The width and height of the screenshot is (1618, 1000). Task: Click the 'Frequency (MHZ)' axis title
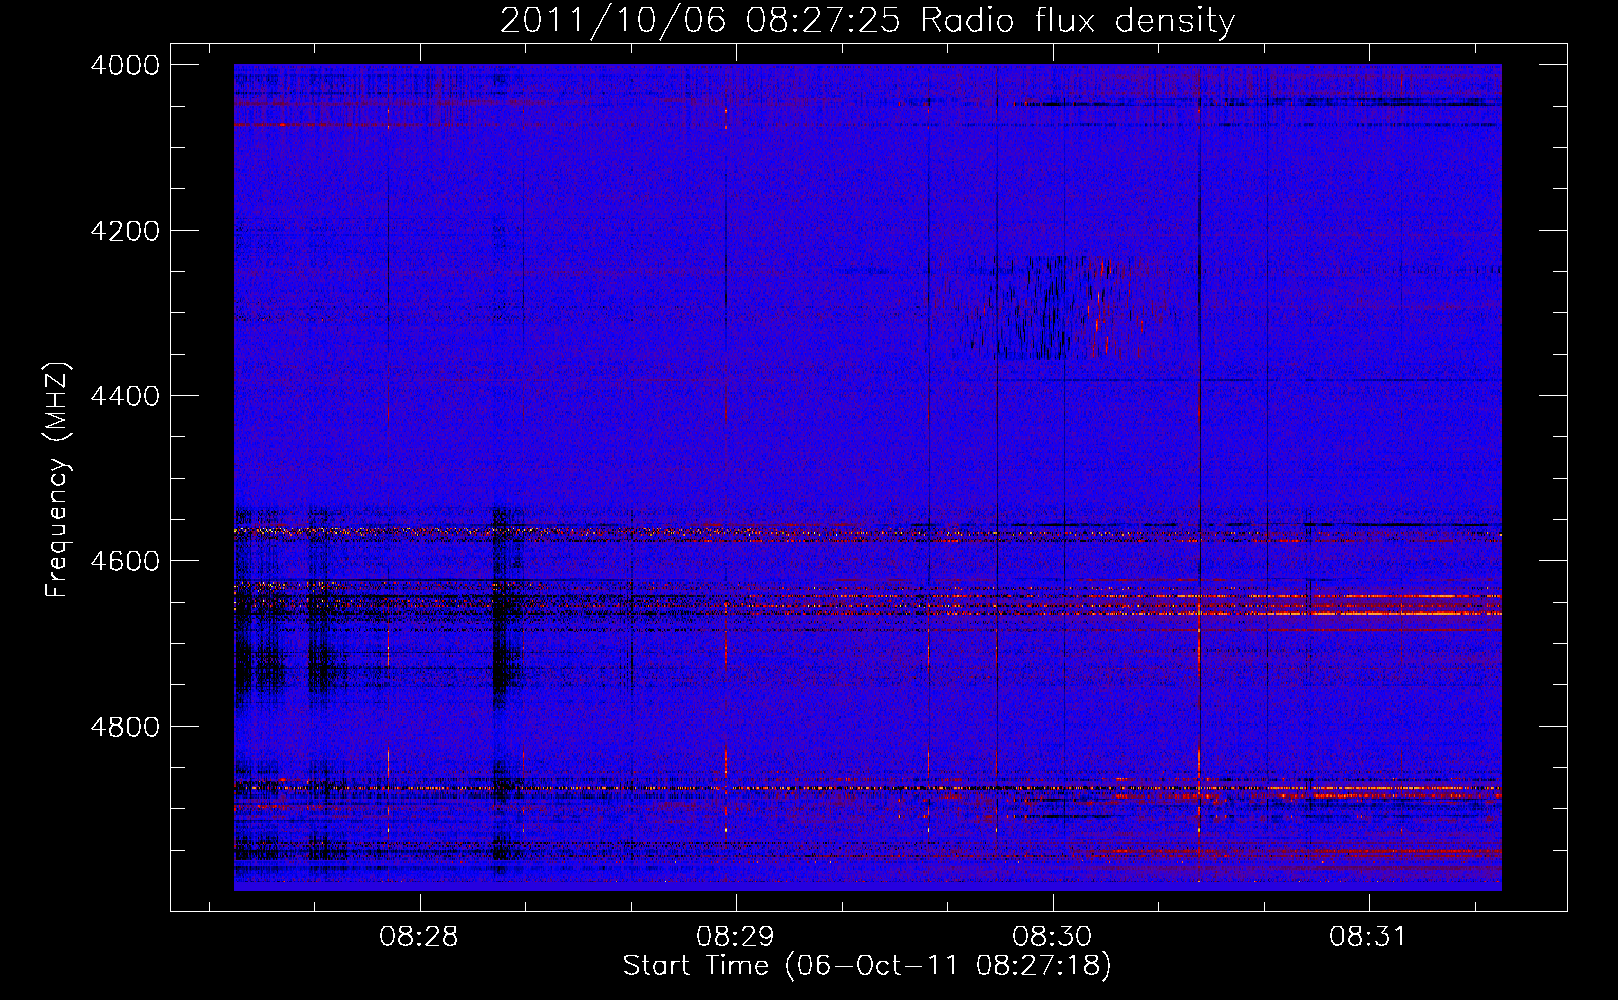[58, 480]
